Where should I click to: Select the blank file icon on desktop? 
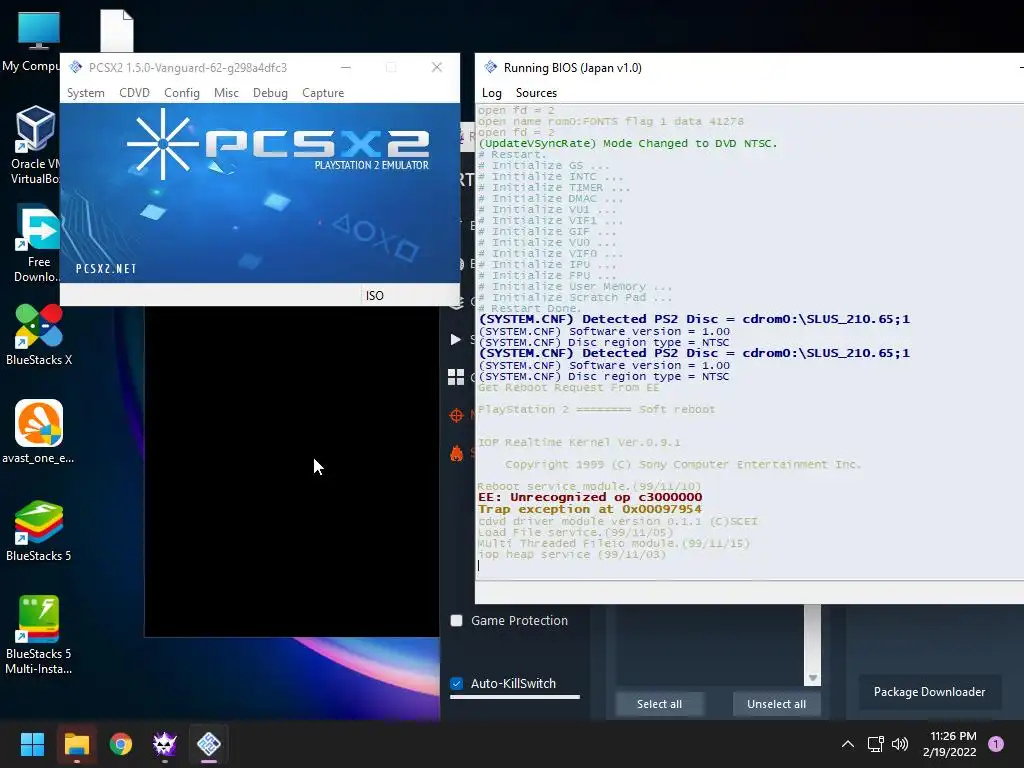coord(117,30)
